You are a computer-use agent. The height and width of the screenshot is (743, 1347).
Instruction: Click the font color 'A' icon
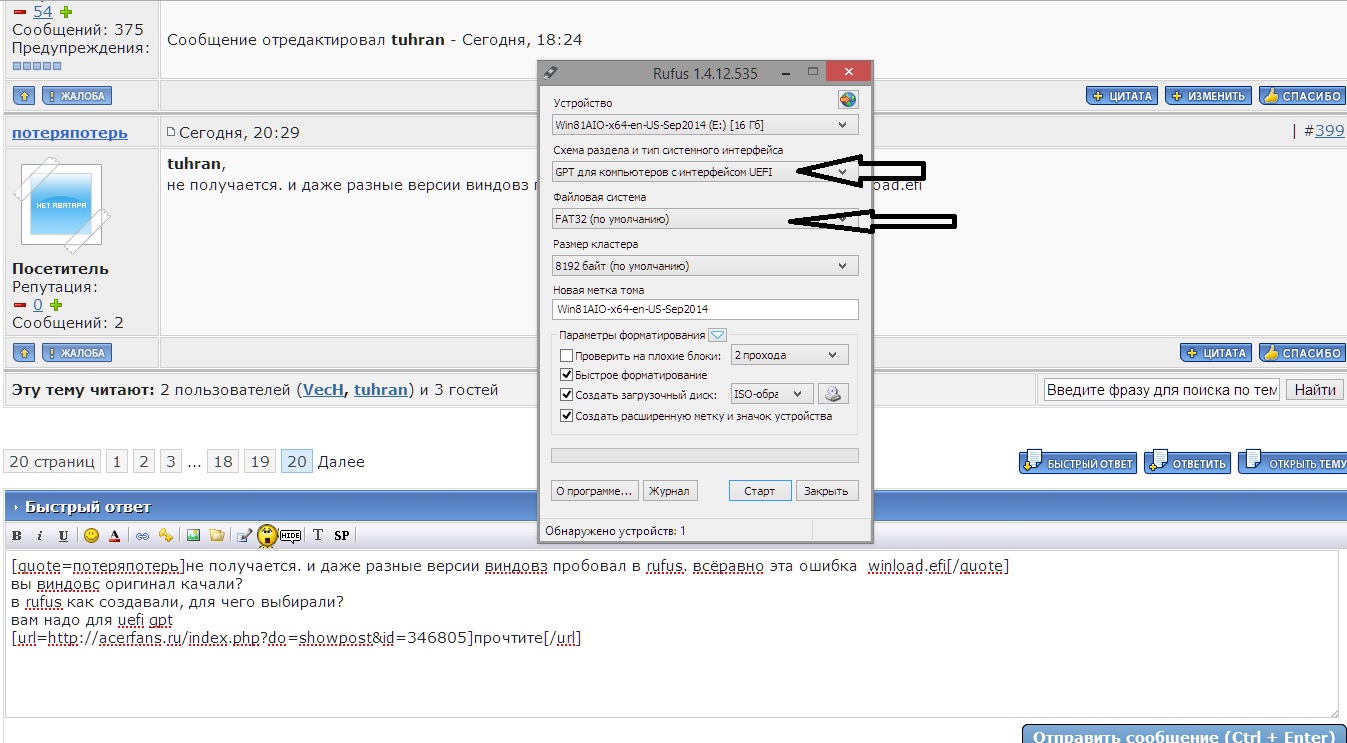[115, 536]
